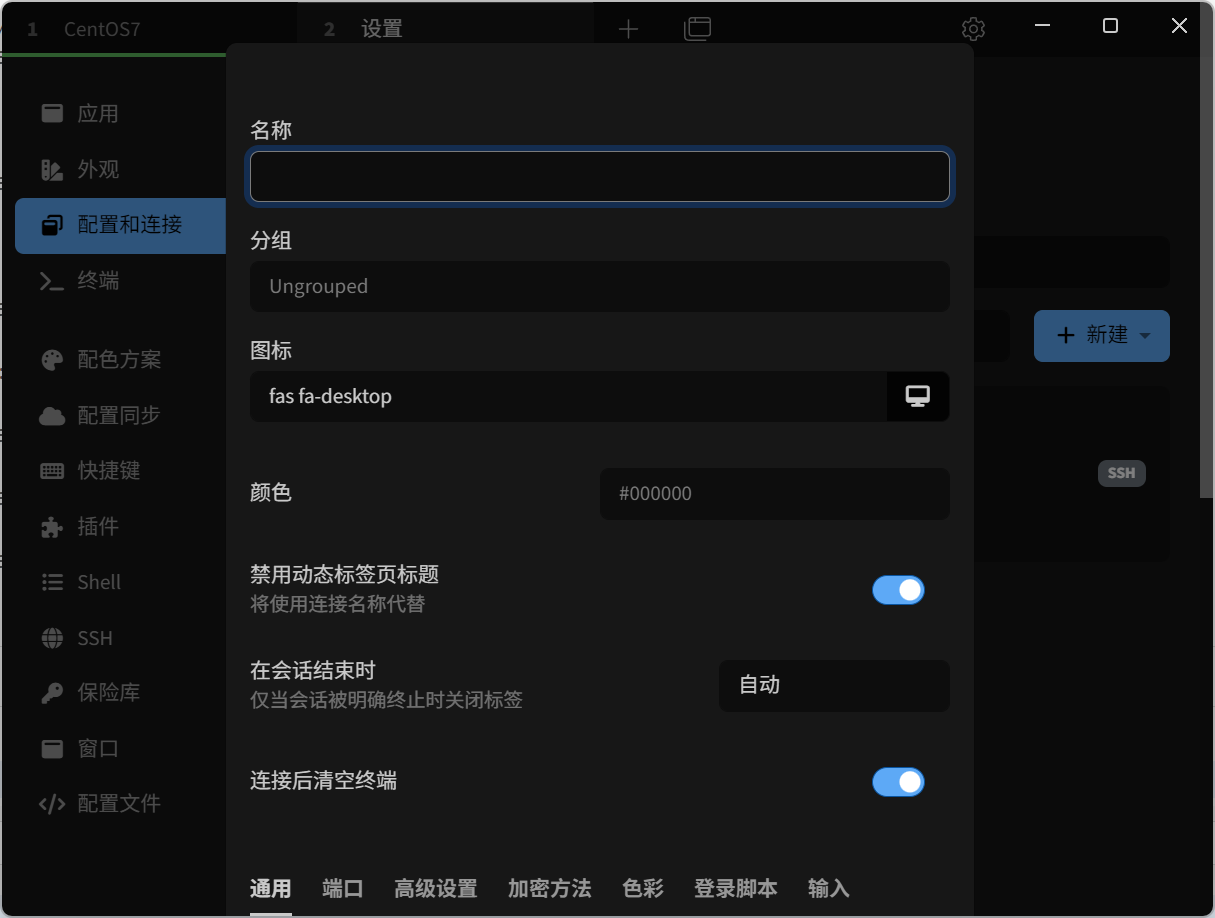Select the 高级设置 tab label
This screenshot has height=918, width=1215.
(x=436, y=888)
